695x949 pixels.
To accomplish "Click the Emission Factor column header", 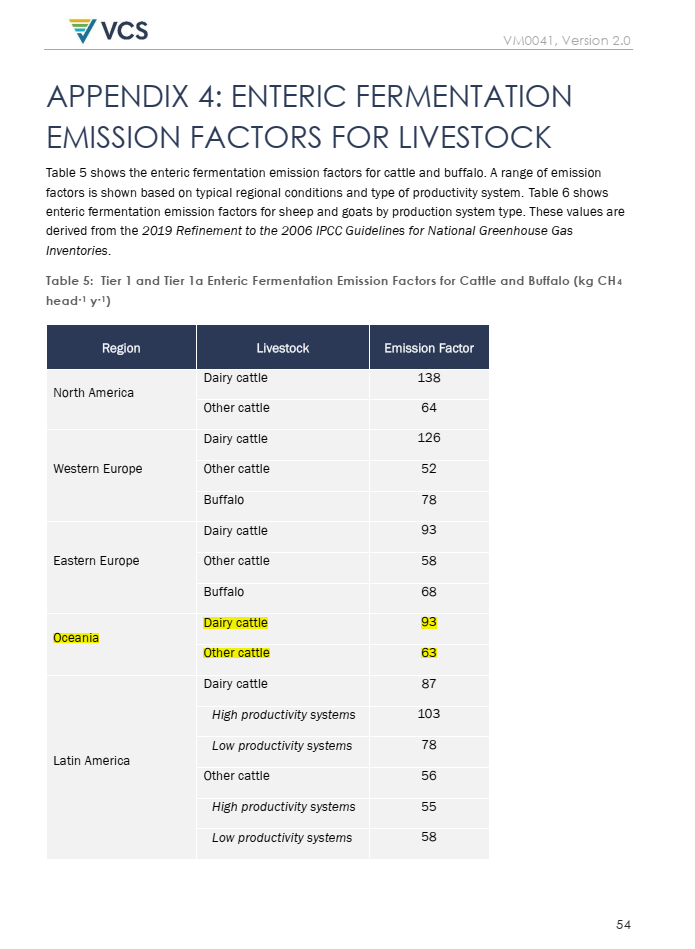I will pos(429,348).
